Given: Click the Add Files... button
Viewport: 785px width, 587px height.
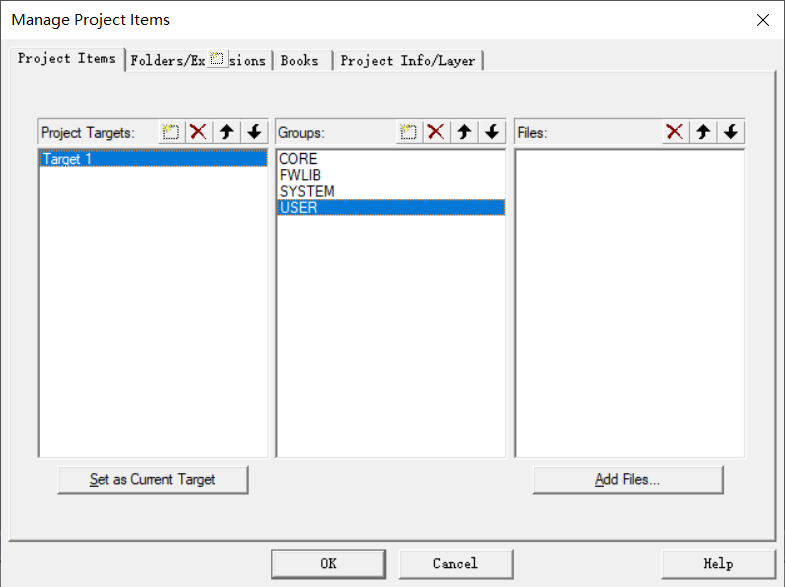Looking at the screenshot, I should [628, 479].
